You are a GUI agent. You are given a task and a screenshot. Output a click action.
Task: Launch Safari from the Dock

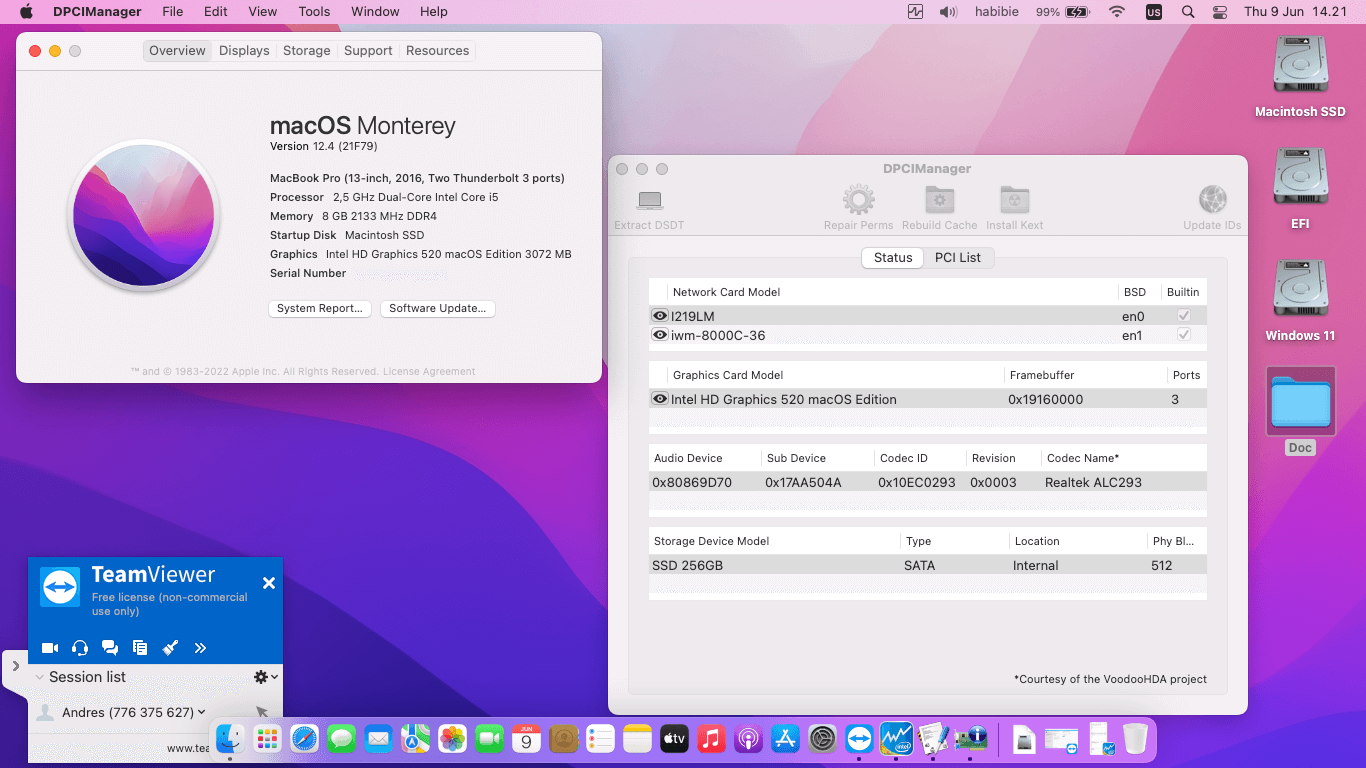(x=304, y=739)
